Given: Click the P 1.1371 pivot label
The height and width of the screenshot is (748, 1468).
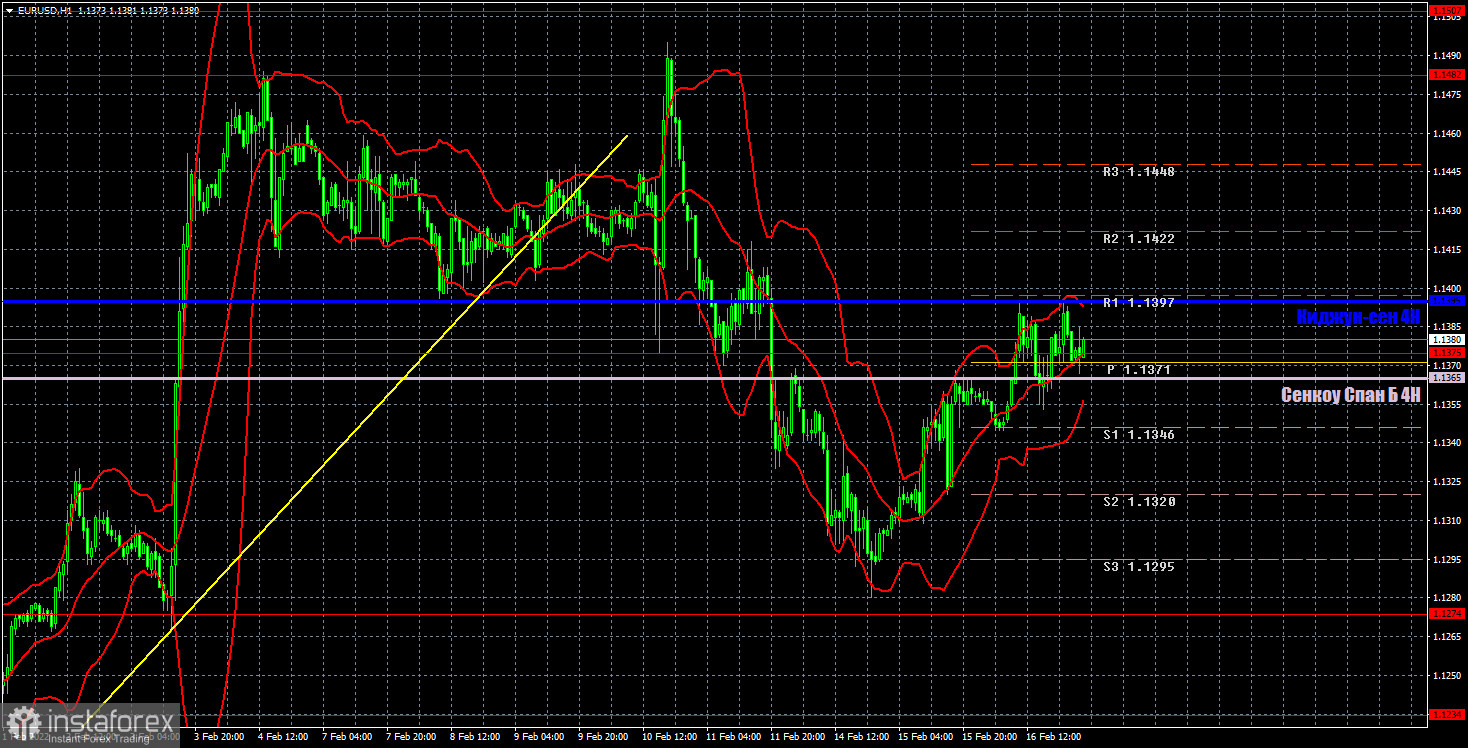Looking at the screenshot, I should point(1140,370).
